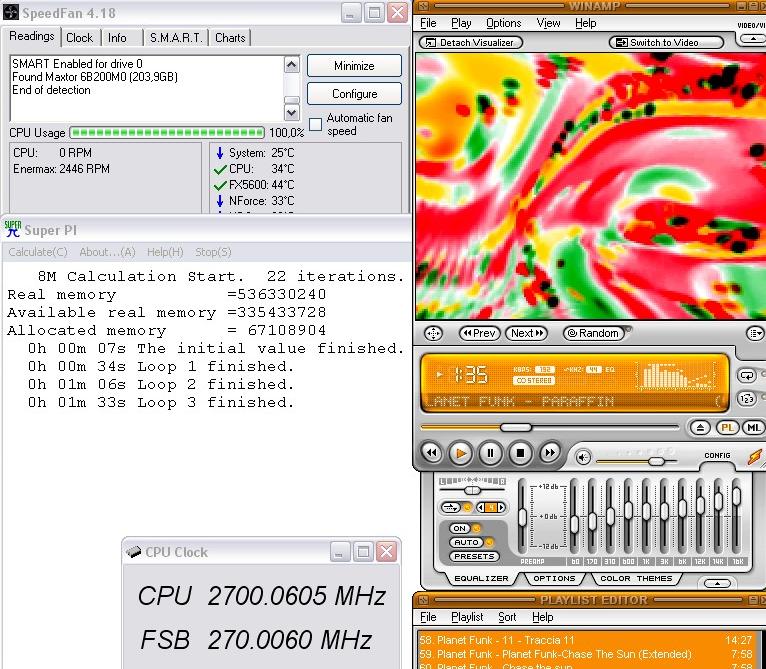
Task: Enable the Automatic fan speed checkbox
Action: [316, 124]
